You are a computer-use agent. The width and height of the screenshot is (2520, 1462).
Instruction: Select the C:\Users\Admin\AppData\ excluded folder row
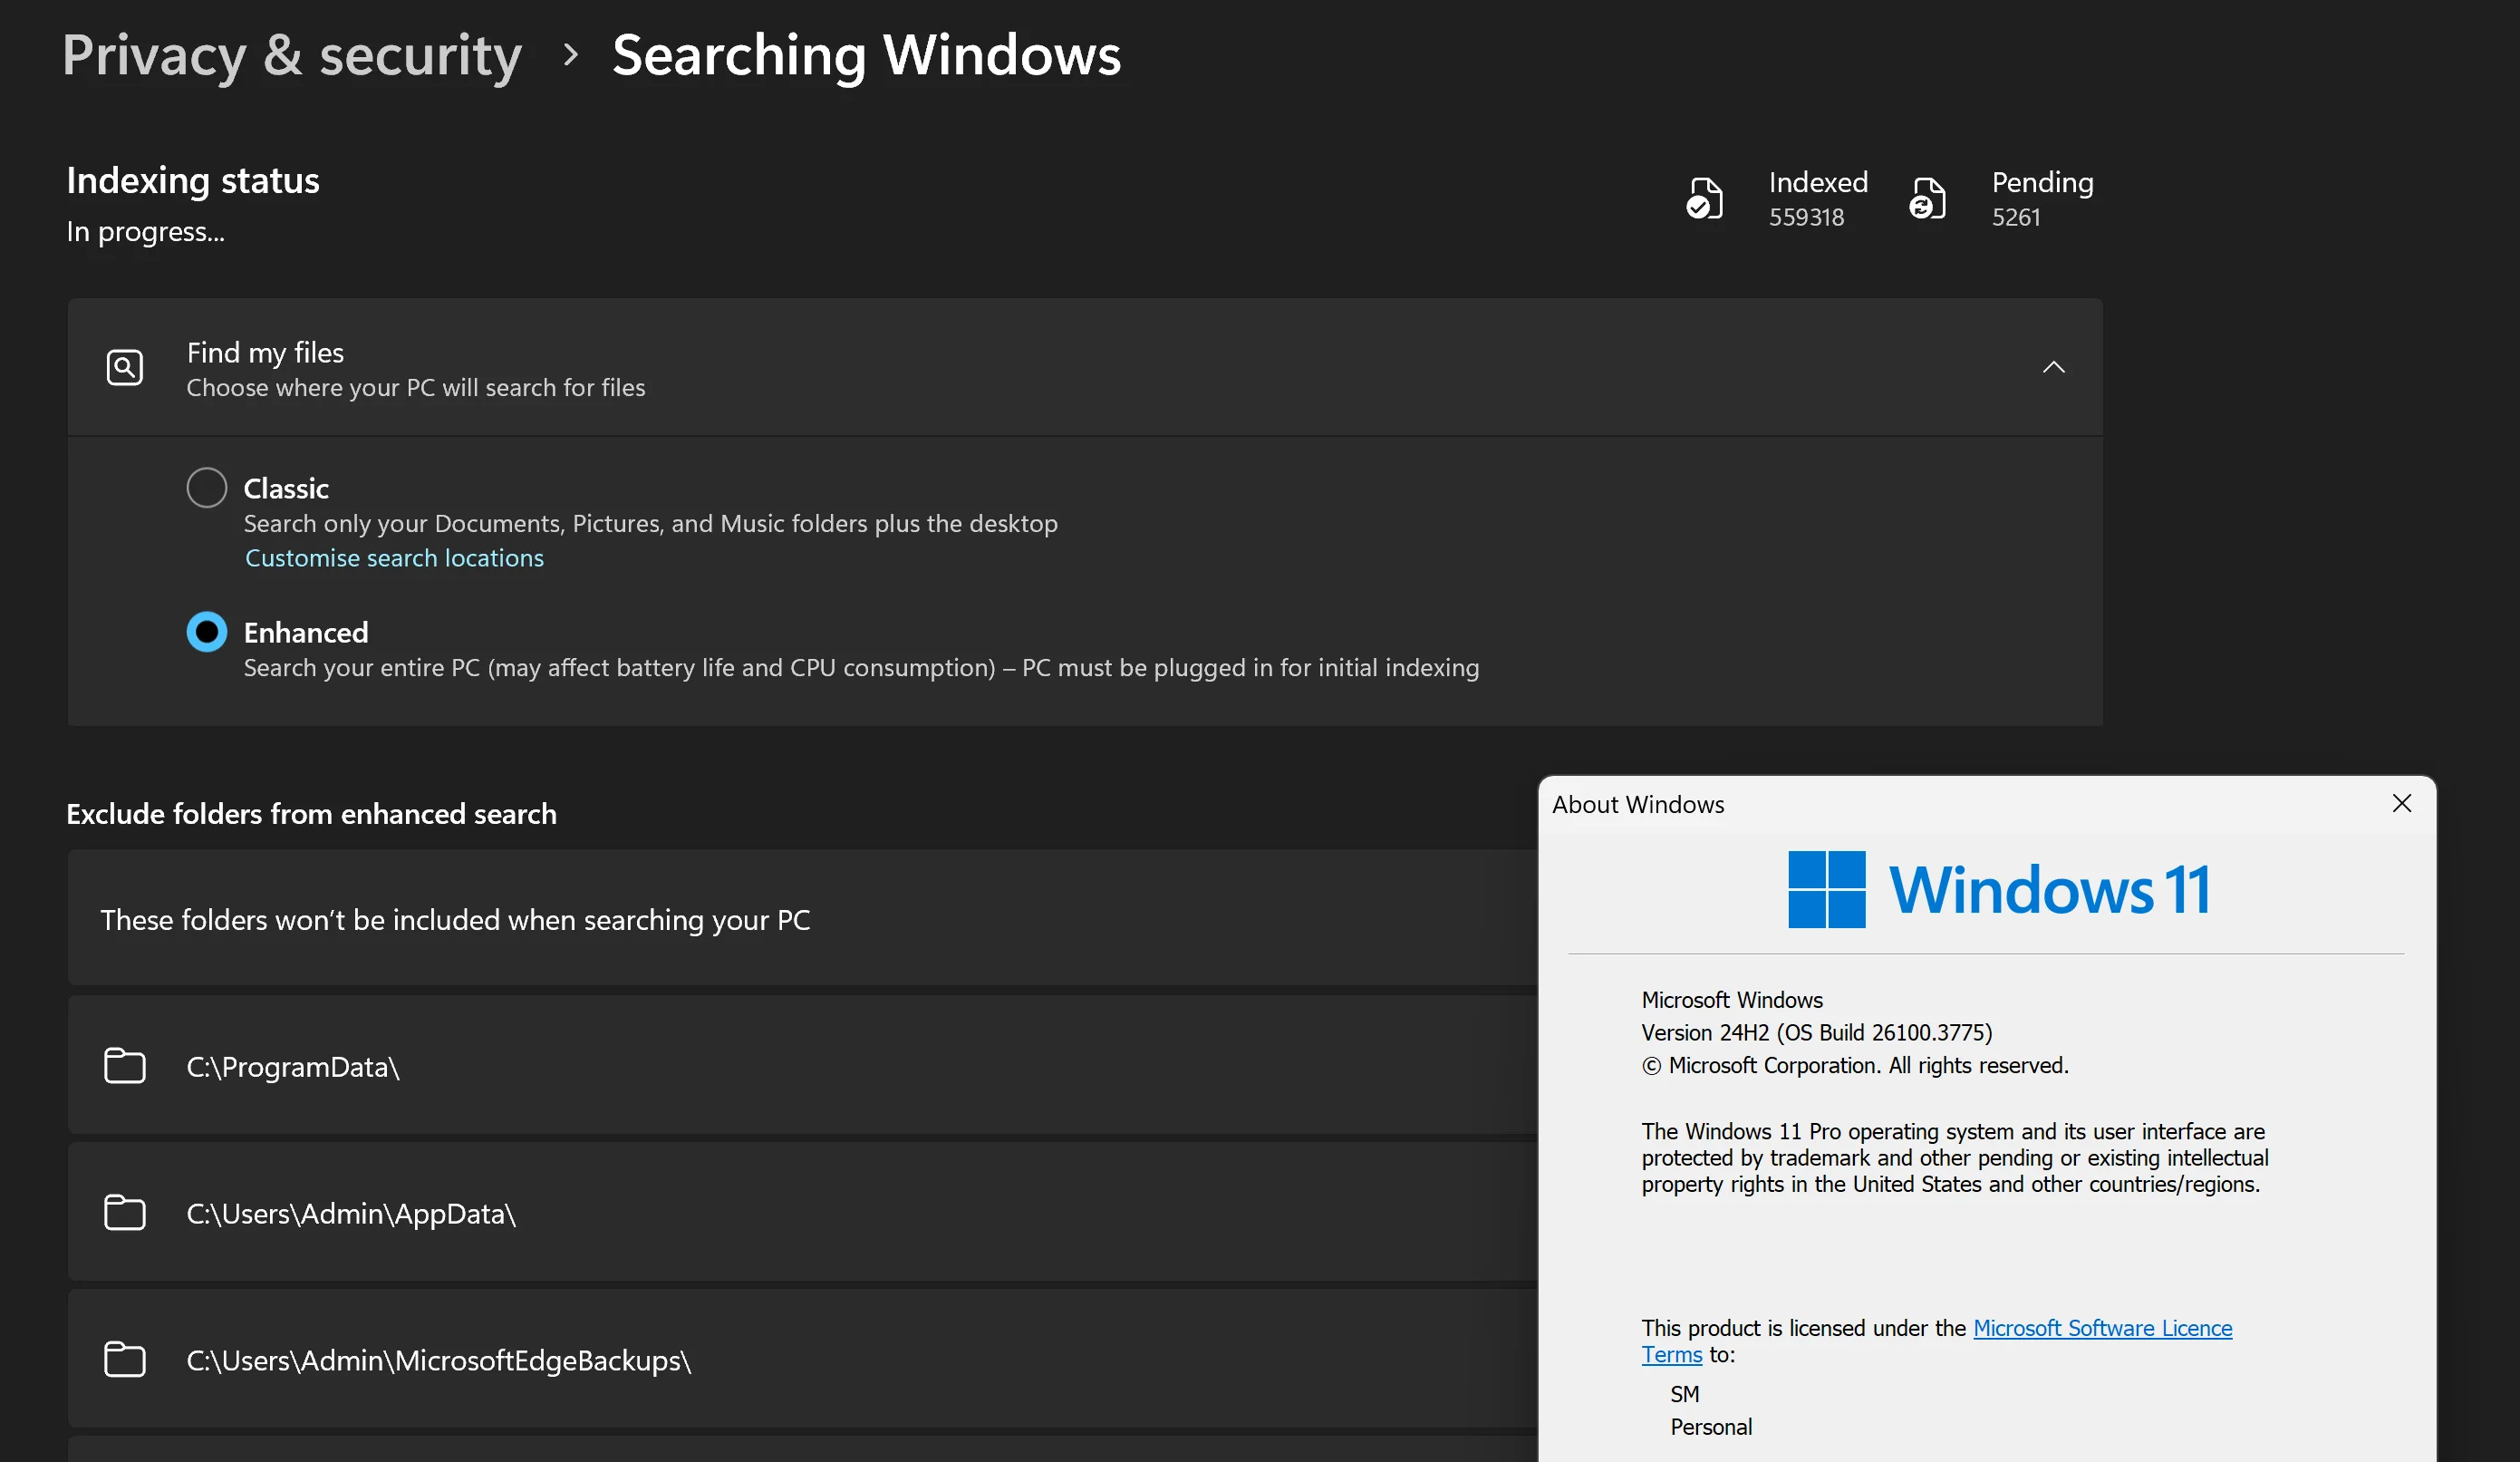click(x=802, y=1212)
